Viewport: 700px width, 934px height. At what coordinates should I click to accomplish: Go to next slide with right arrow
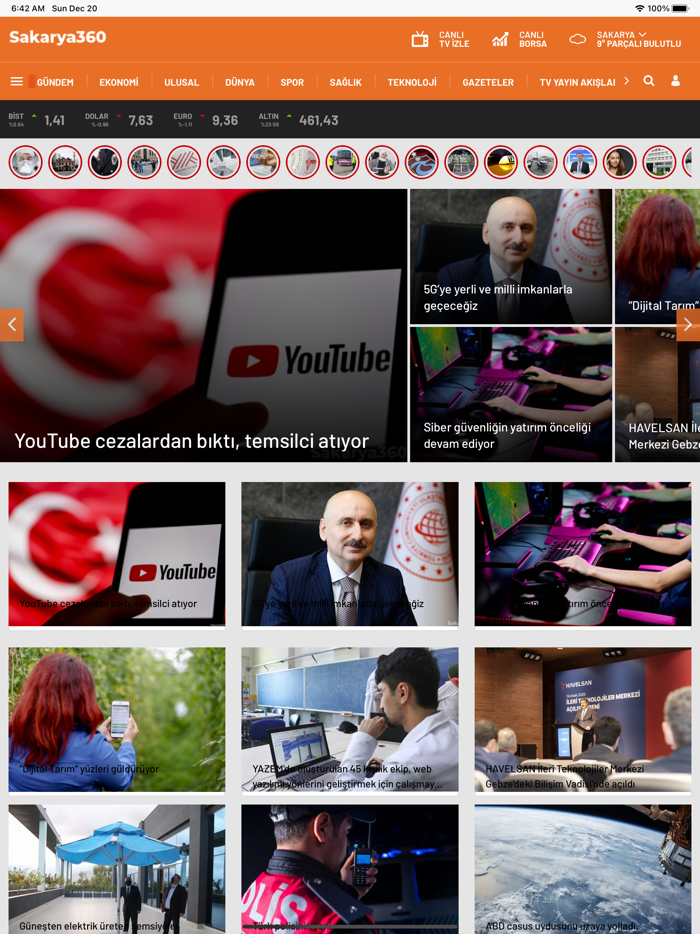(688, 325)
